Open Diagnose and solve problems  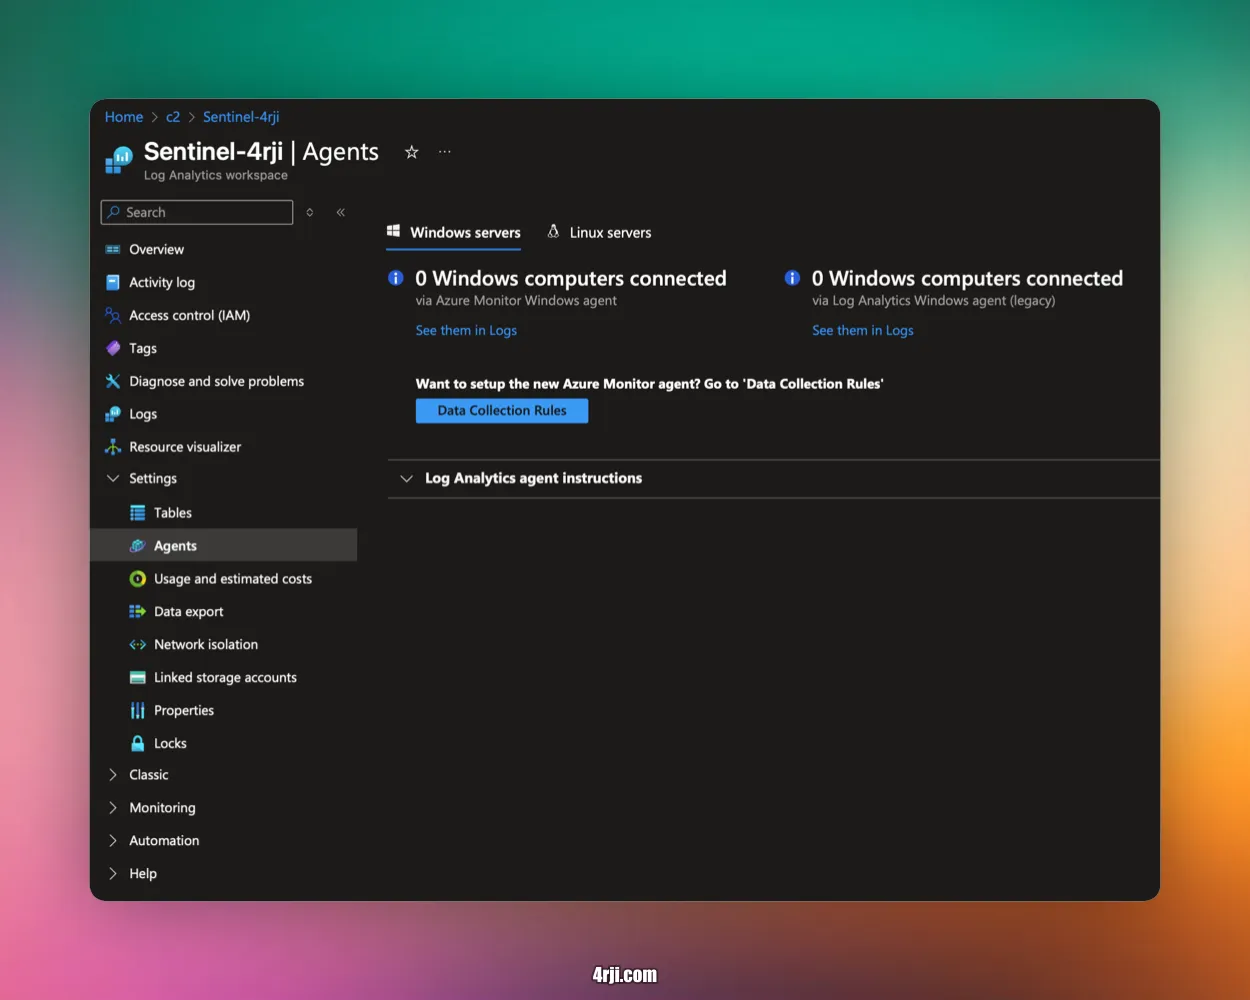pos(216,381)
